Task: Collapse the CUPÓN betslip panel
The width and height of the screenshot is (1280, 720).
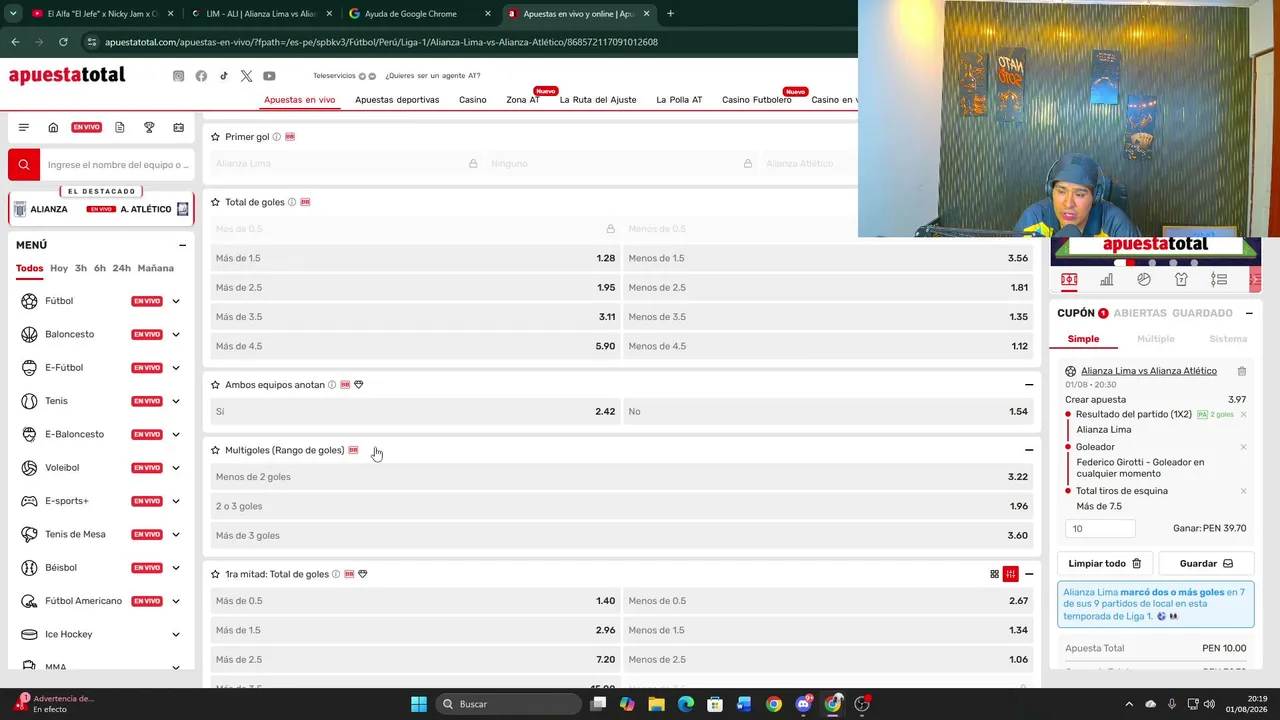Action: [1249, 313]
